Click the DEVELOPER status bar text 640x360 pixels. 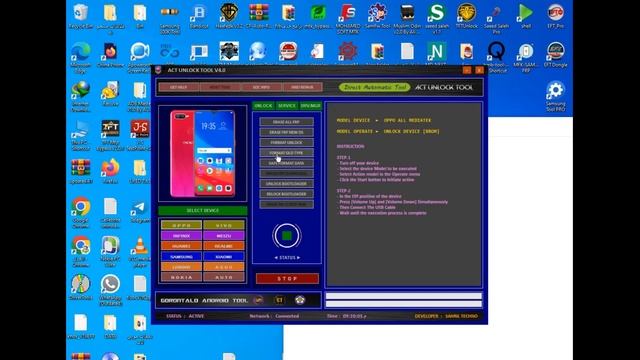coord(446,316)
